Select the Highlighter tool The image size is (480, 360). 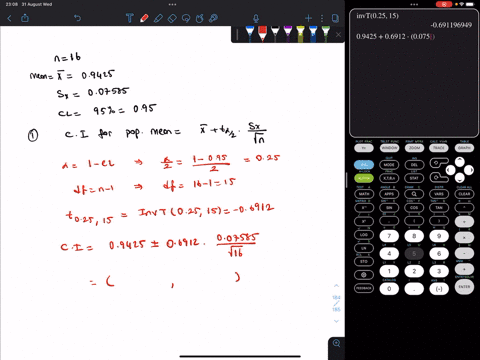pos(158,18)
